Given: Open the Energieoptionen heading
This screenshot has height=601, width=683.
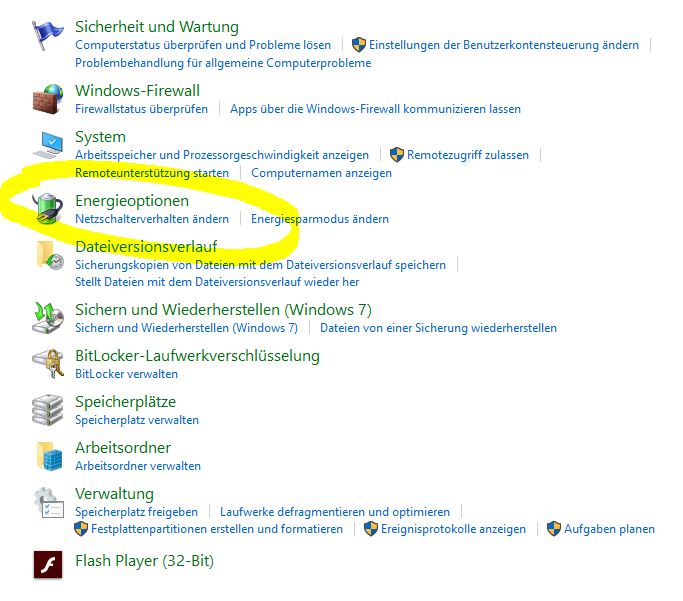Looking at the screenshot, I should click(x=132, y=201).
